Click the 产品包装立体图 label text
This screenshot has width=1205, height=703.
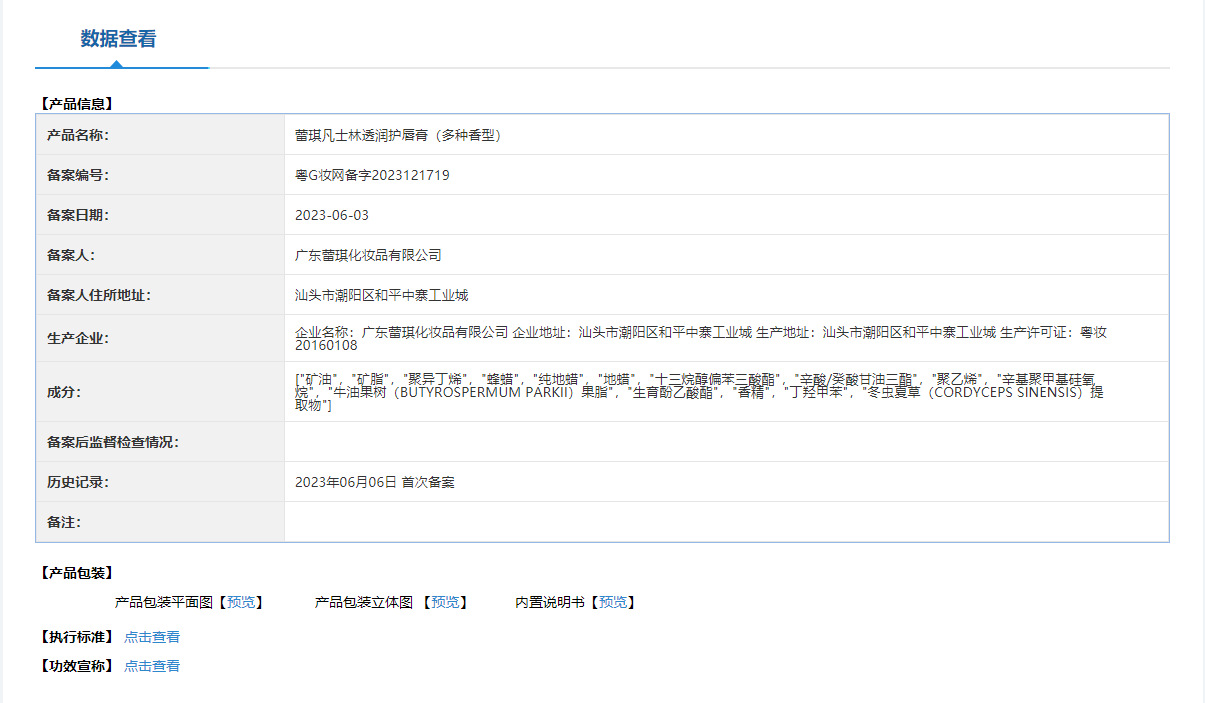[x=364, y=602]
